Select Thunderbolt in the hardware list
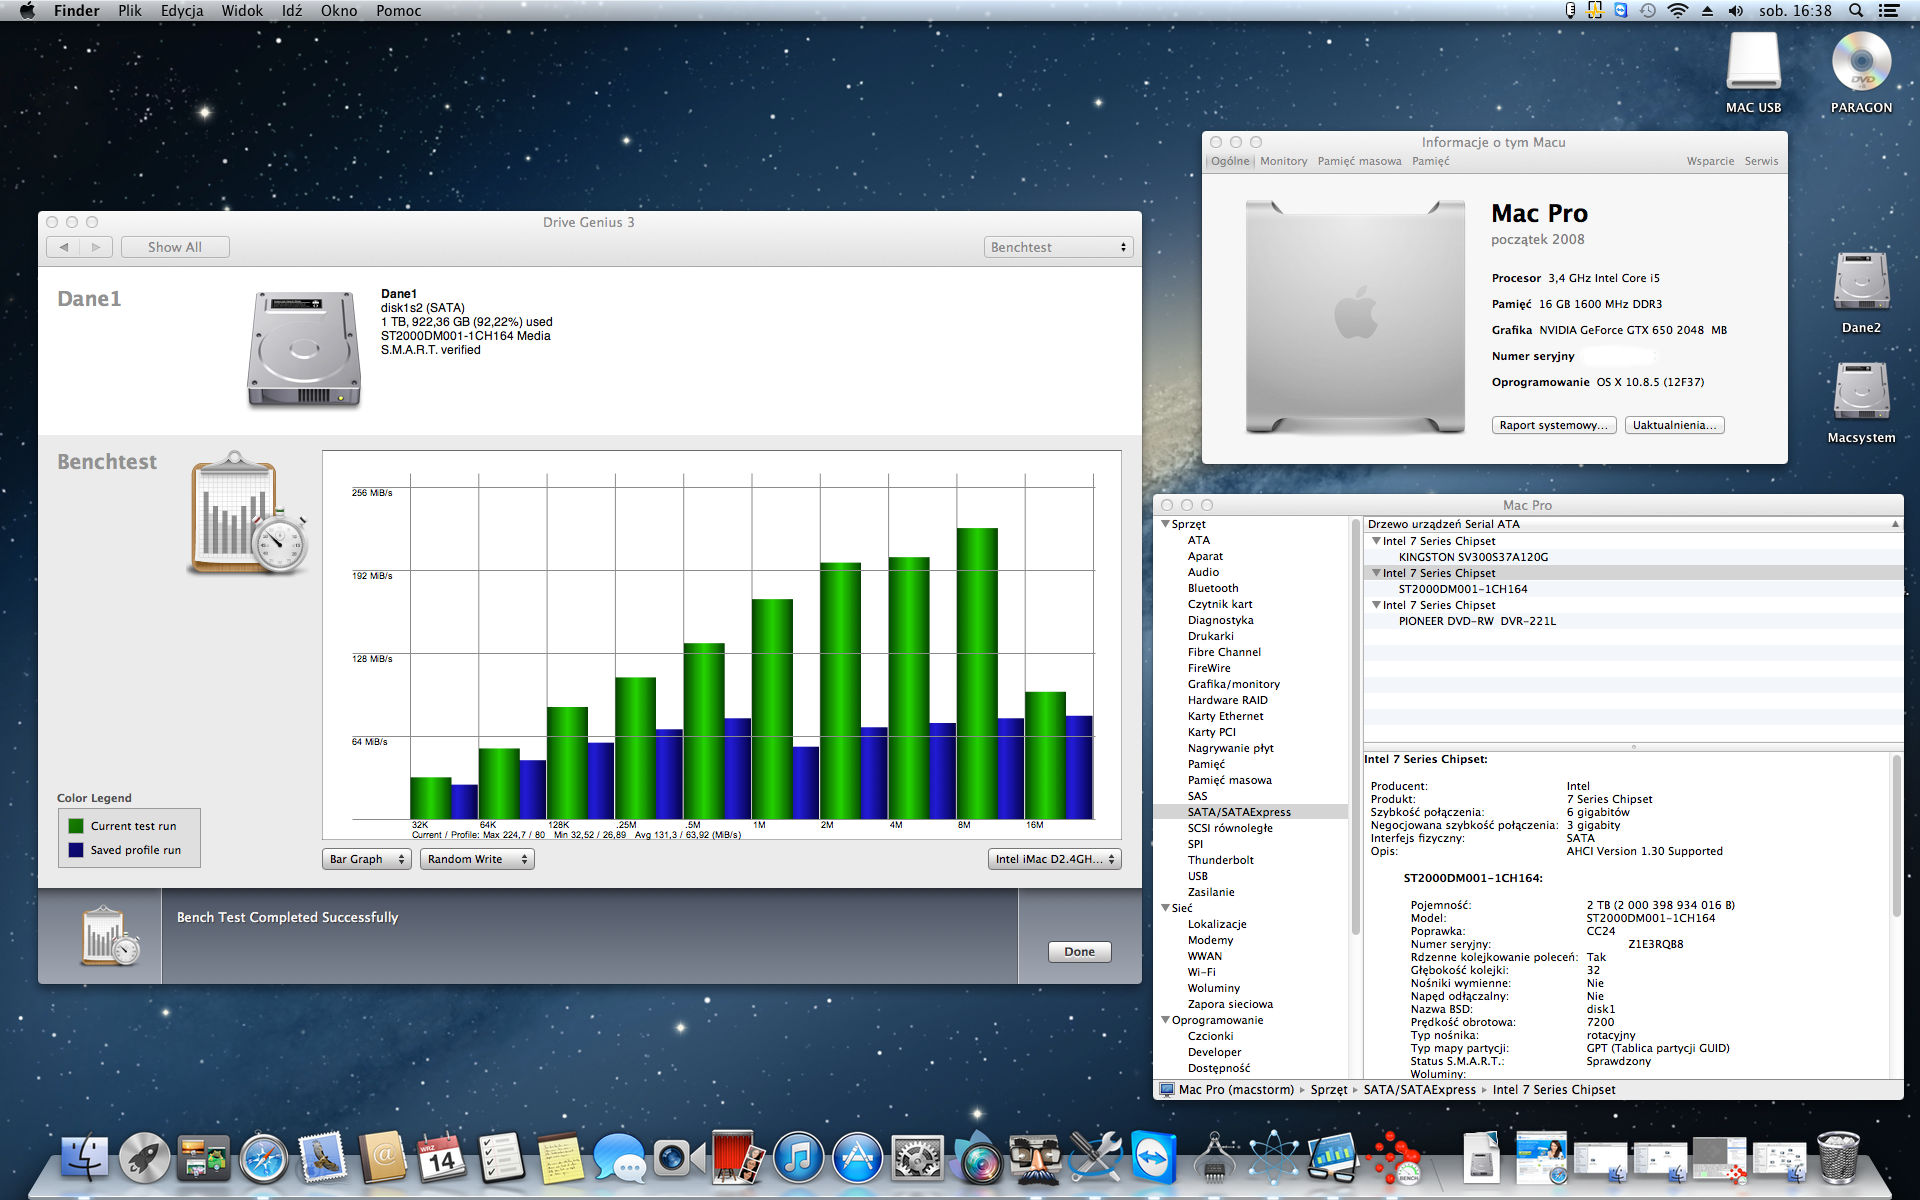 pos(1250,860)
